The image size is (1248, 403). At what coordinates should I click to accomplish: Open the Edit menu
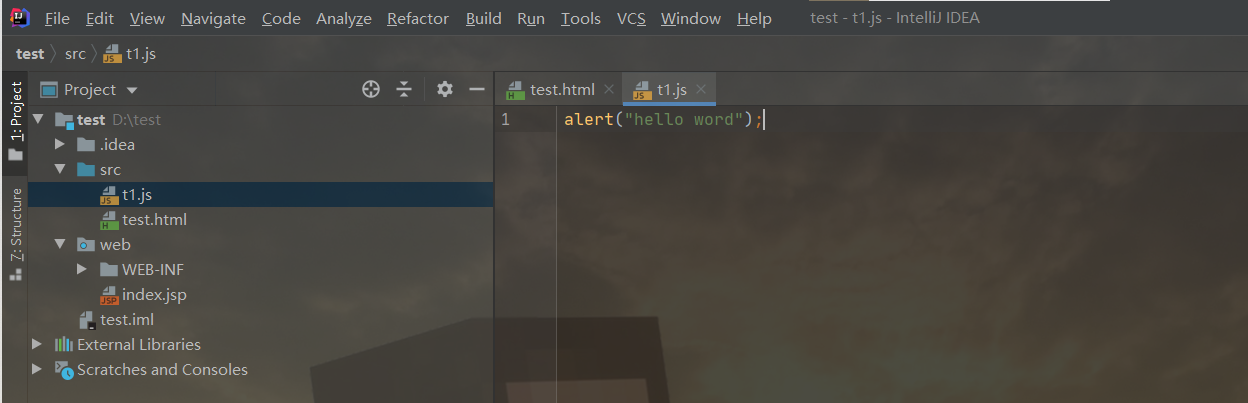[99, 19]
